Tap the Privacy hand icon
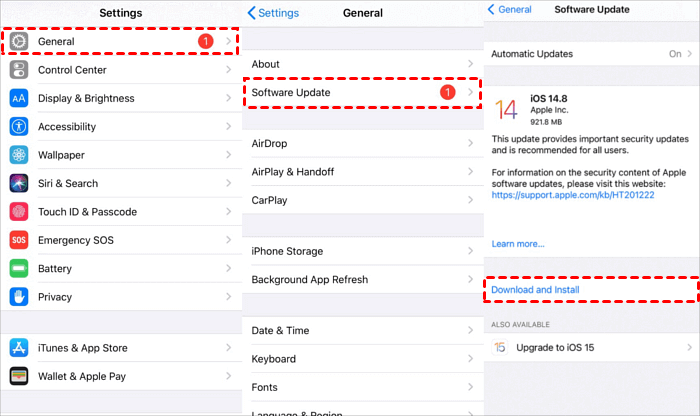 19,297
